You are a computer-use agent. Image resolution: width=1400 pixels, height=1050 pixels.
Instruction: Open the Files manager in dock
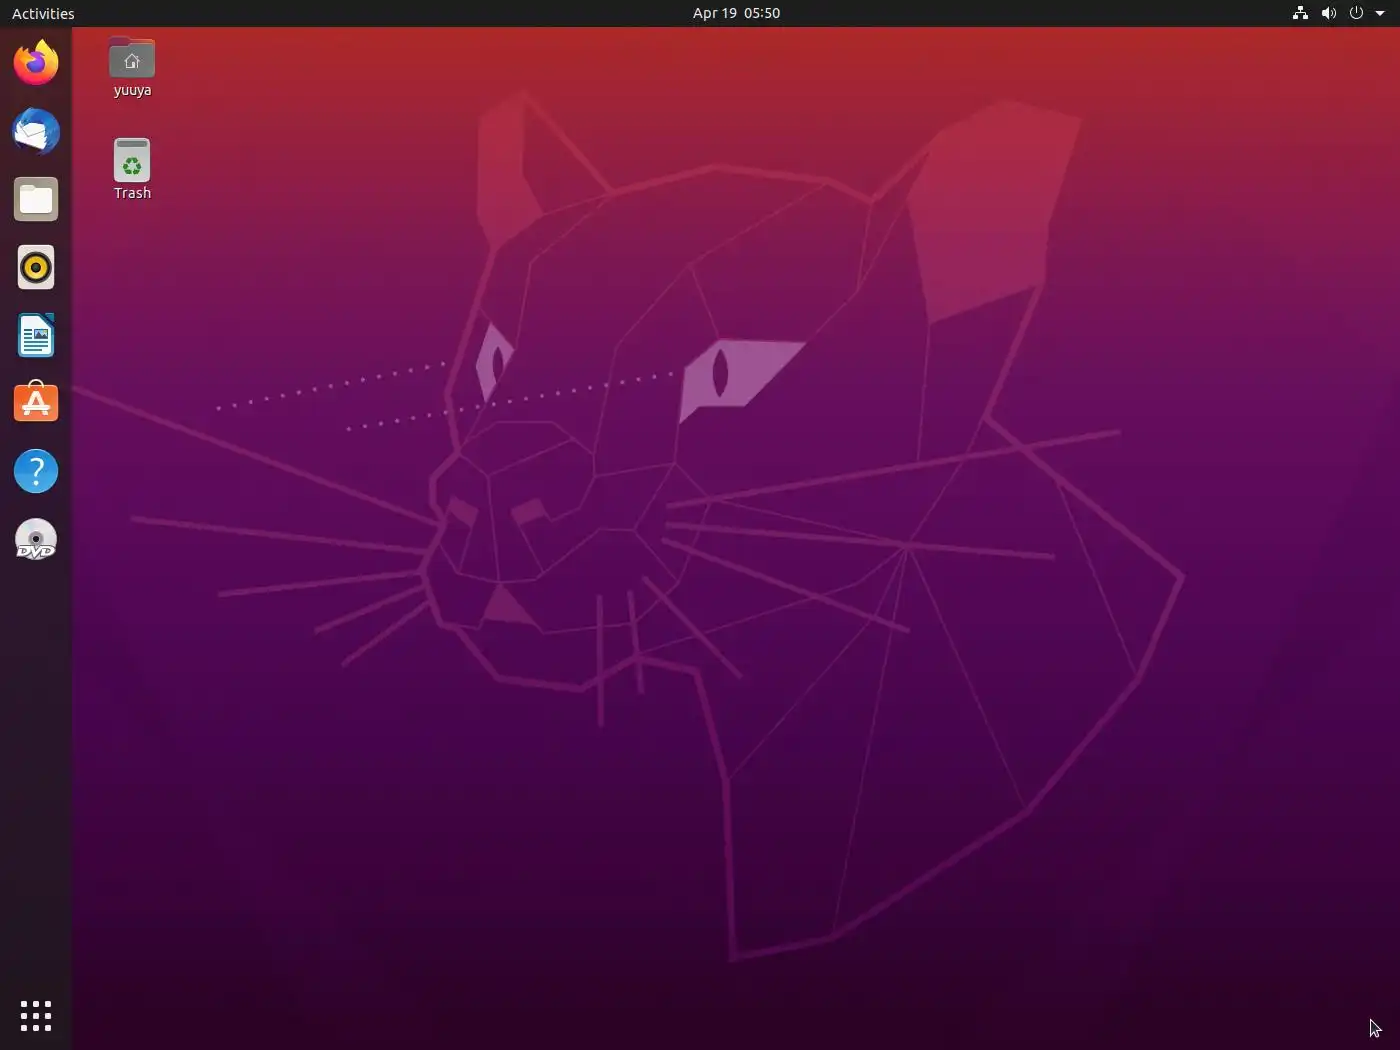[36, 199]
